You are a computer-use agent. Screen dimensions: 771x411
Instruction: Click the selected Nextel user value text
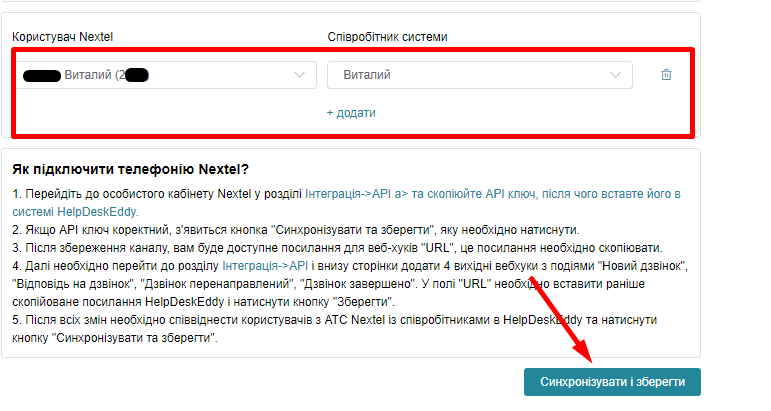pyautogui.click(x=90, y=75)
